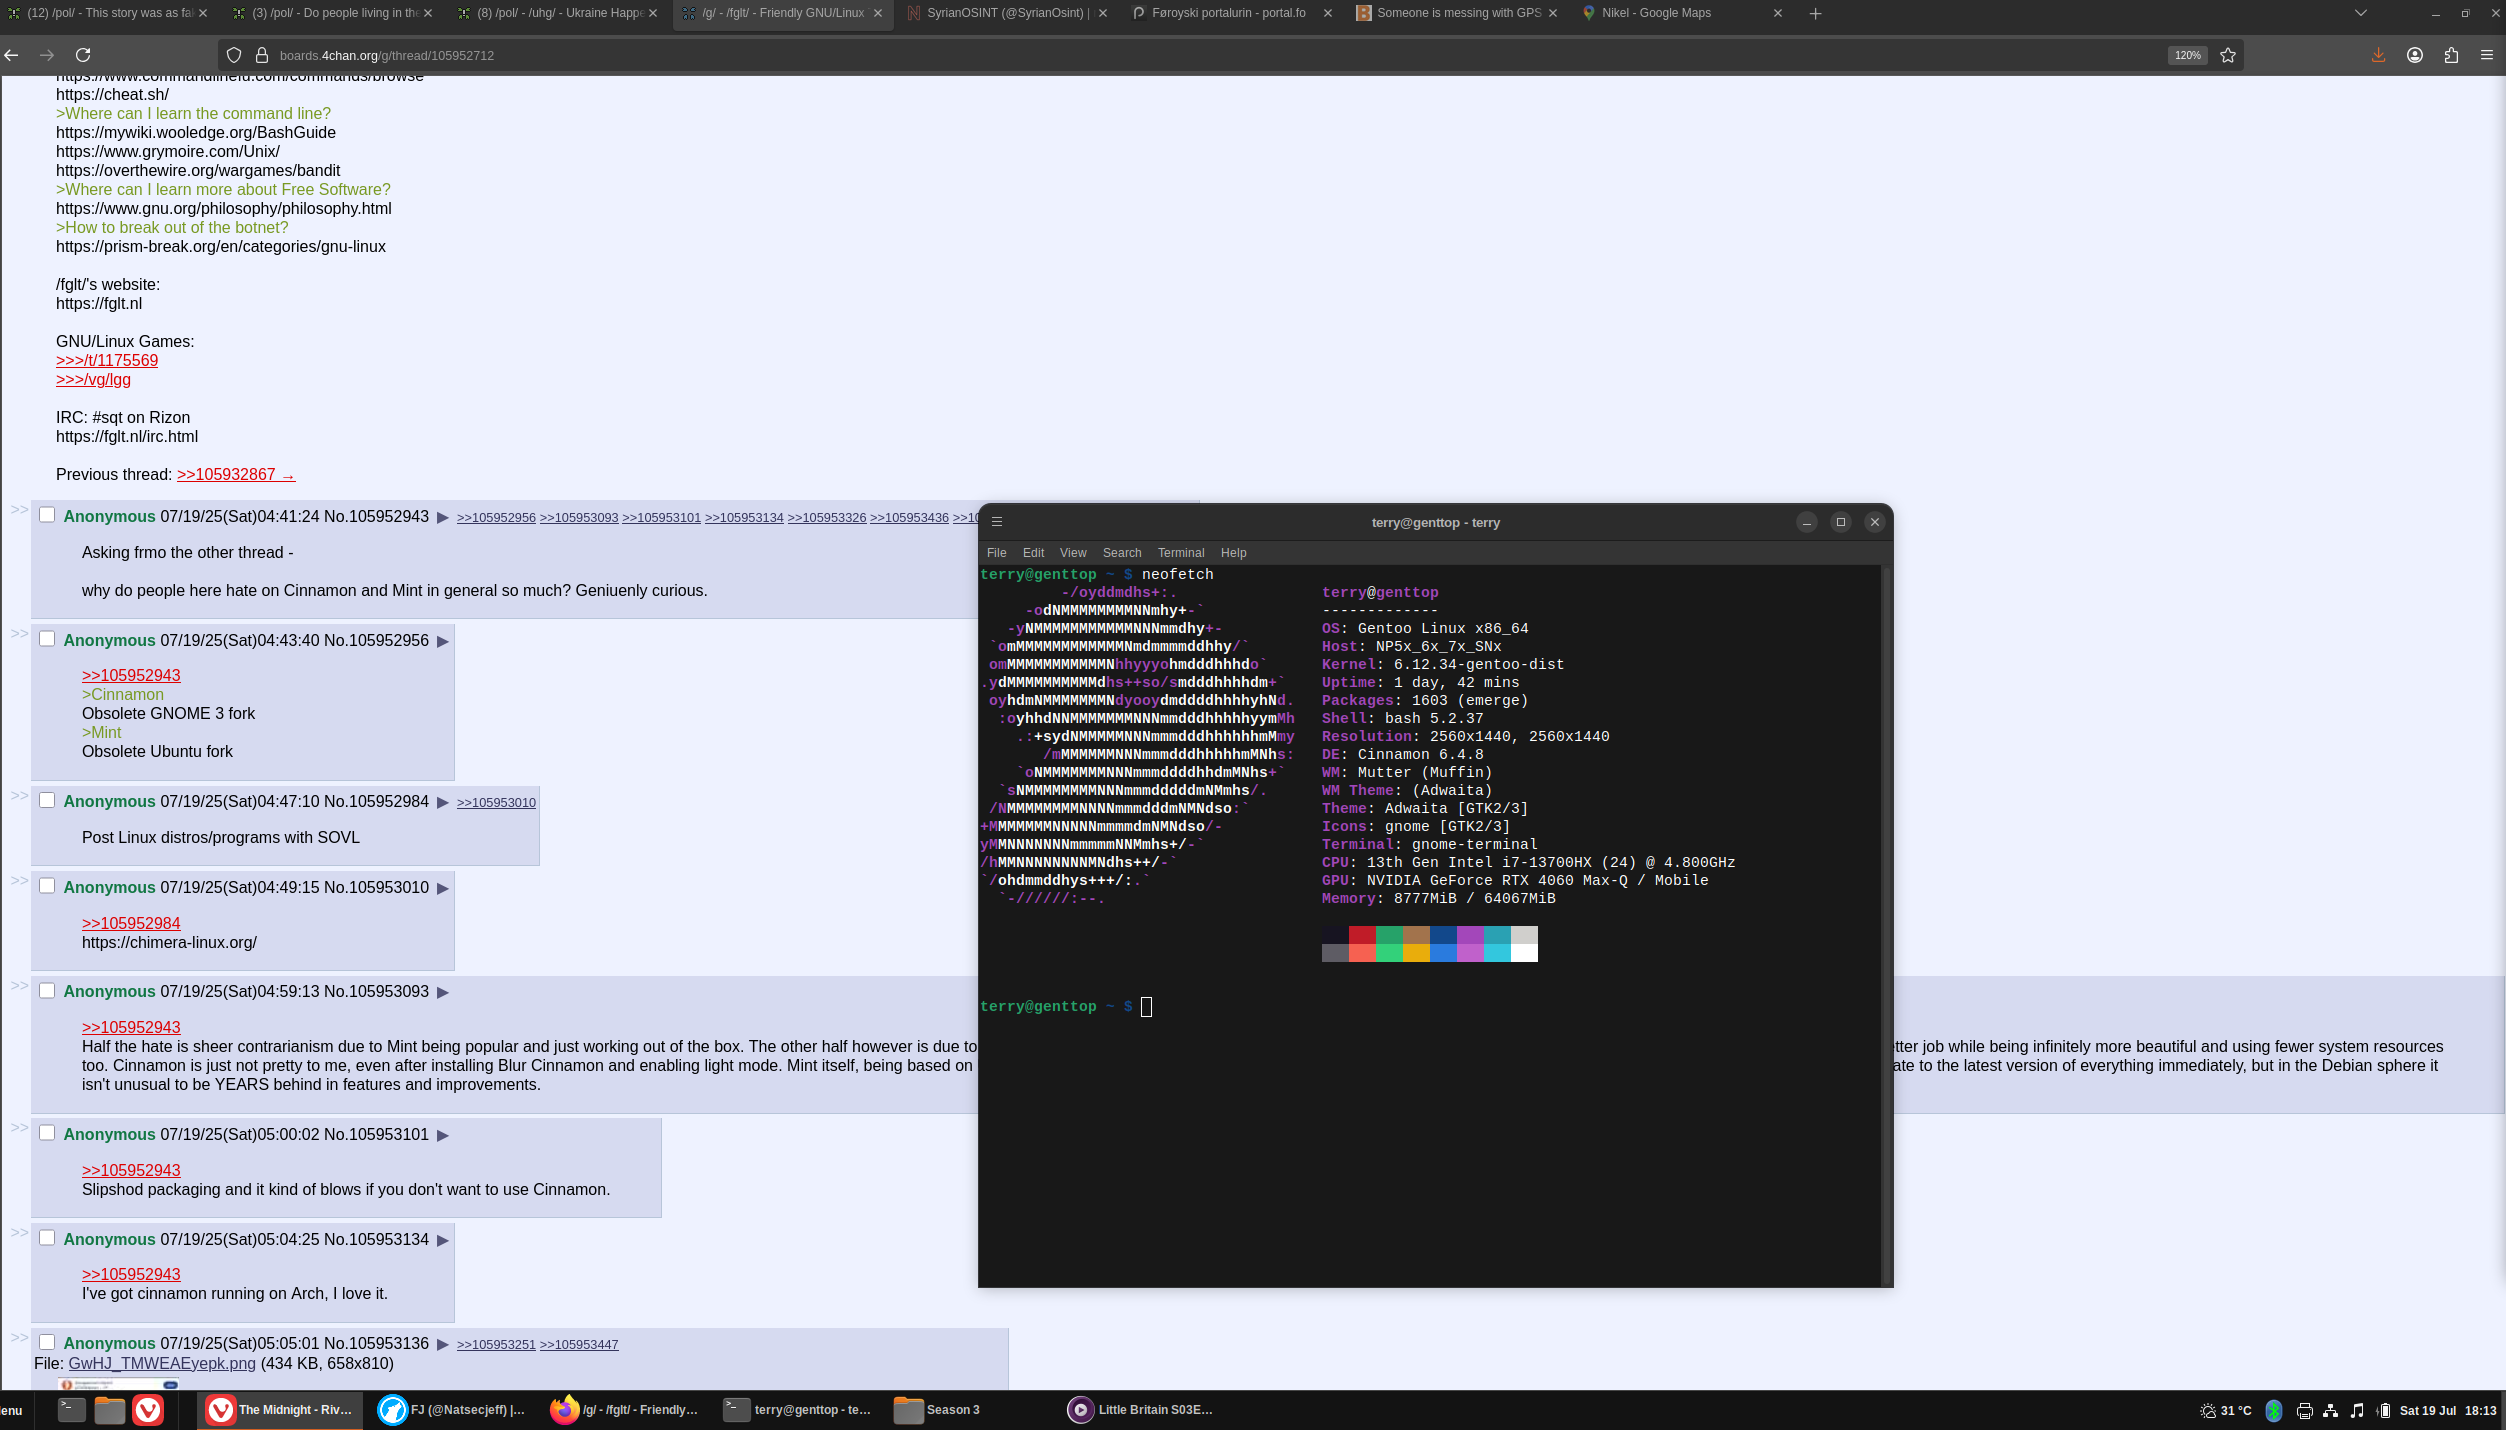Open the Firefox account icon
Viewport: 2506px width, 1430px height.
point(2415,55)
